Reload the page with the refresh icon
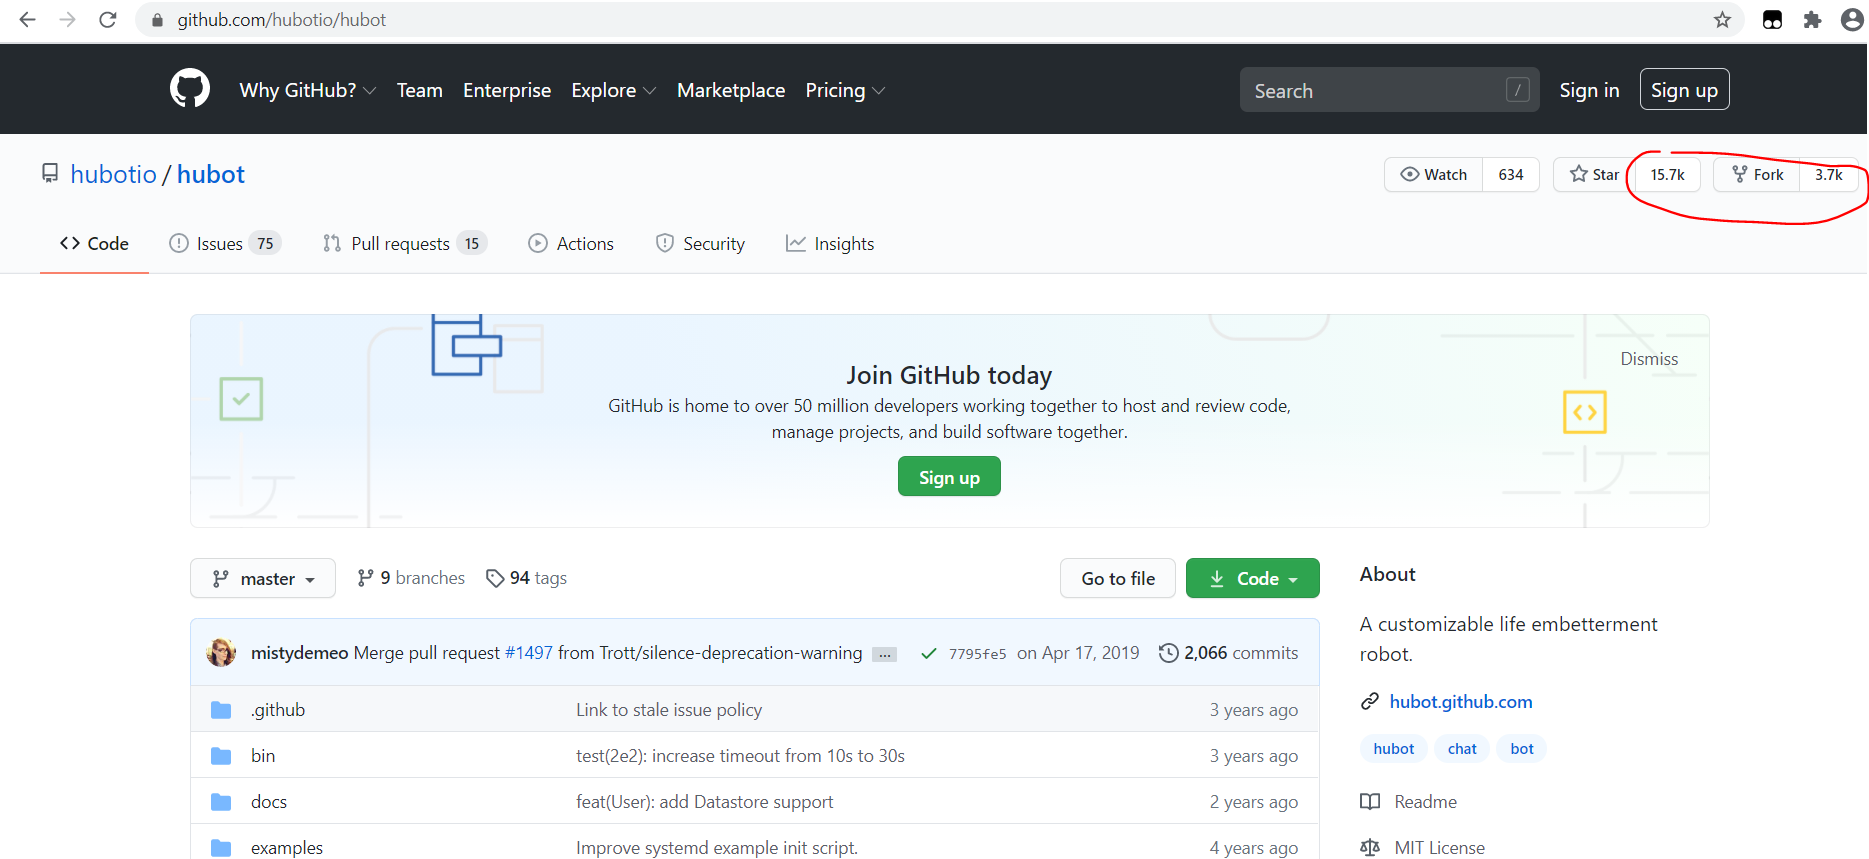 pos(108,20)
